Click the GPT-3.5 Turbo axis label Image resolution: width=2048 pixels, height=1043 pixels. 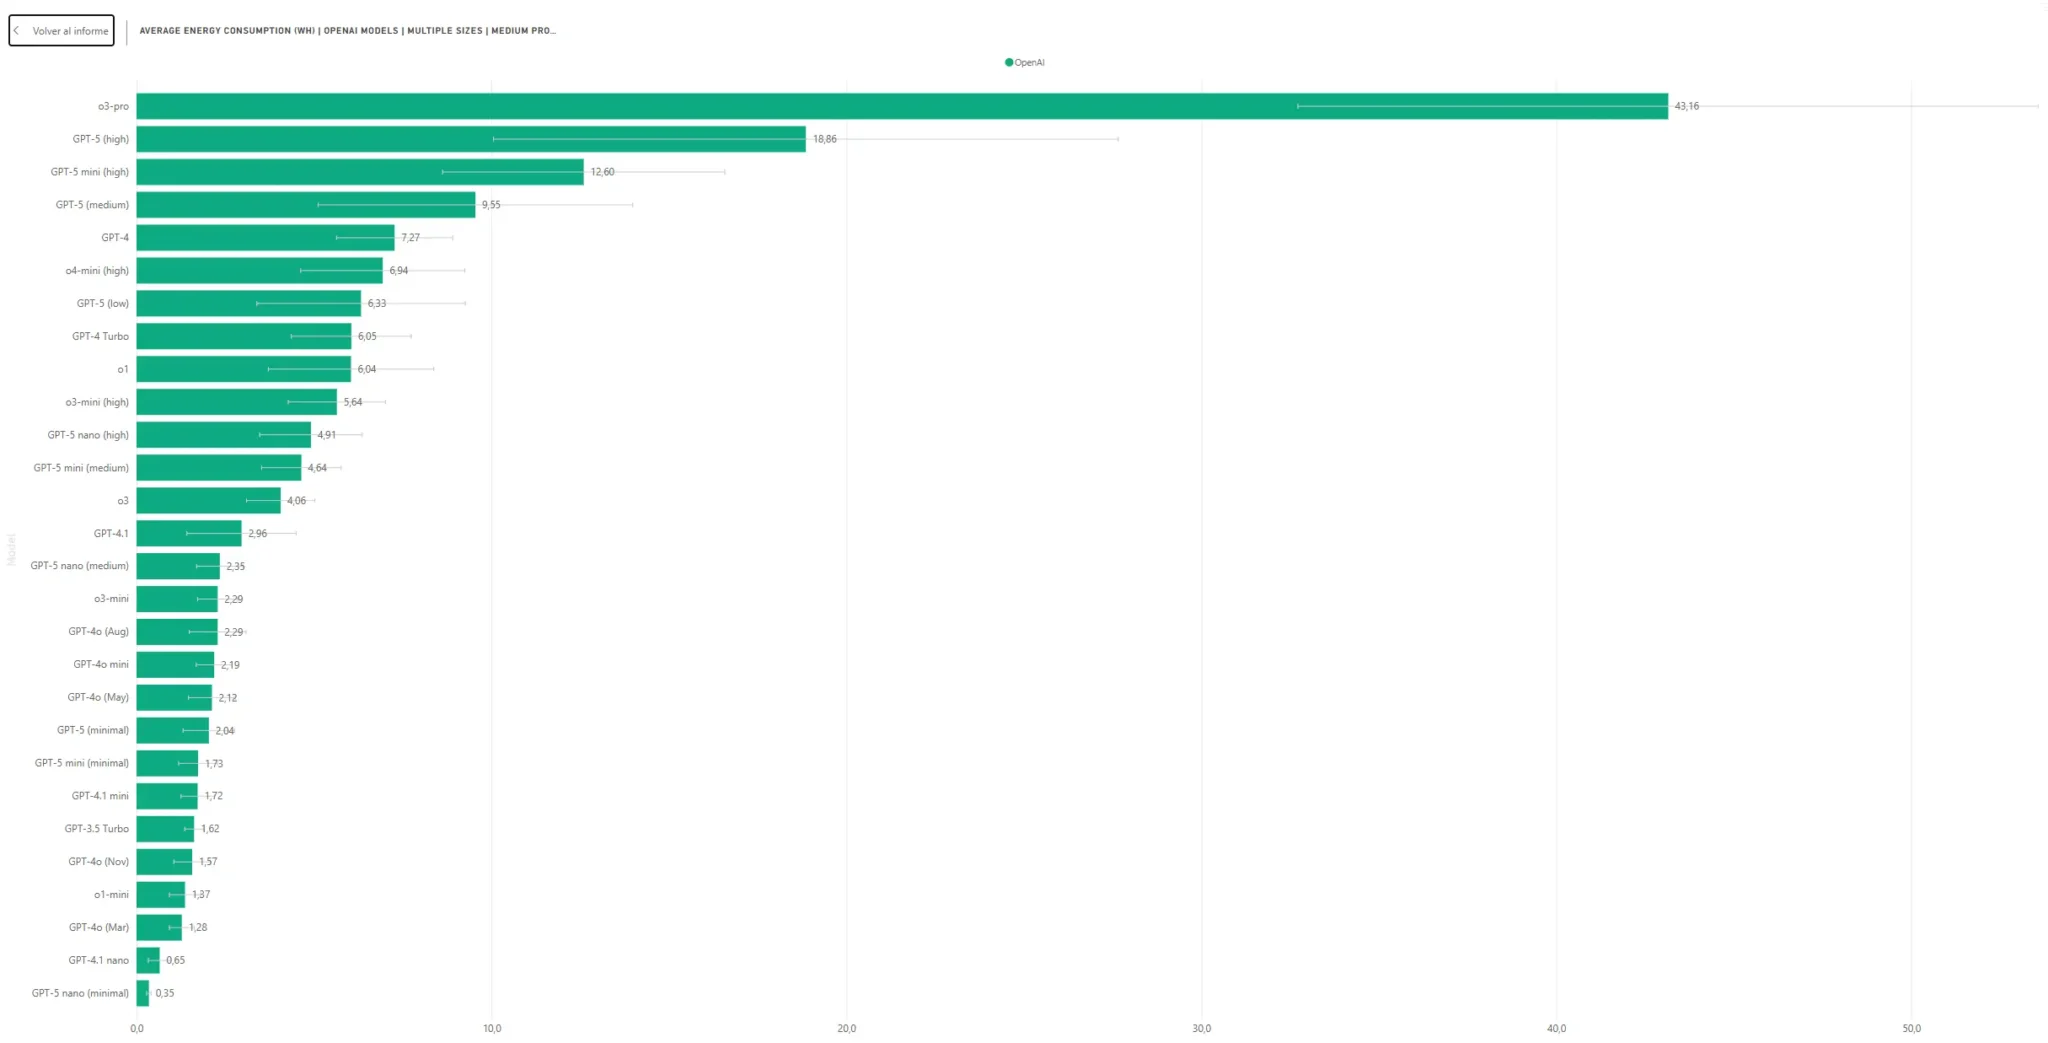pyautogui.click(x=97, y=829)
